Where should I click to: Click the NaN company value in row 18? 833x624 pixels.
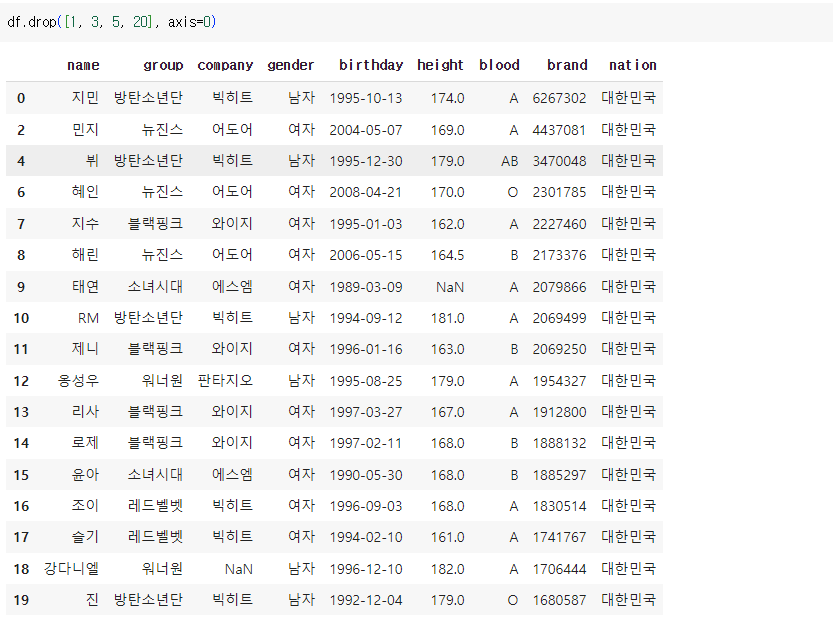[x=239, y=569]
